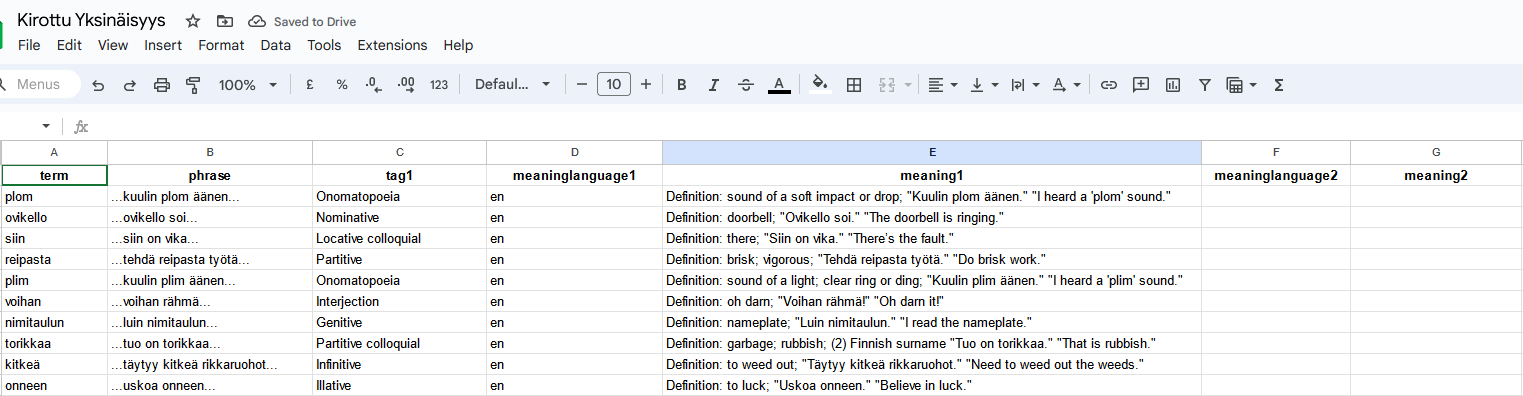The image size is (1523, 396).
Task: Format as currency with pound icon
Action: [x=310, y=85]
